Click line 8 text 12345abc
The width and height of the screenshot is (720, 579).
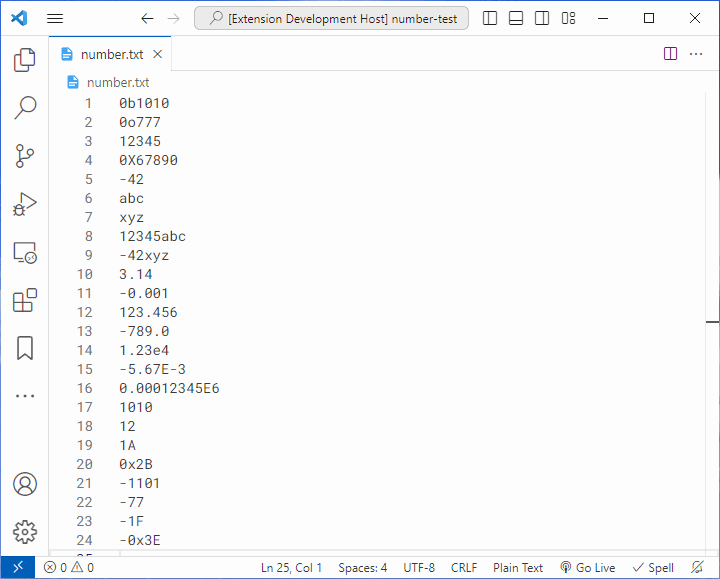click(152, 236)
